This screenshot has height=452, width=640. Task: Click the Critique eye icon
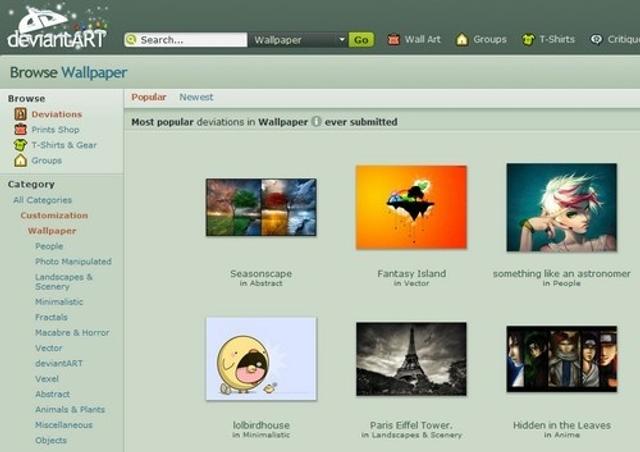[597, 40]
